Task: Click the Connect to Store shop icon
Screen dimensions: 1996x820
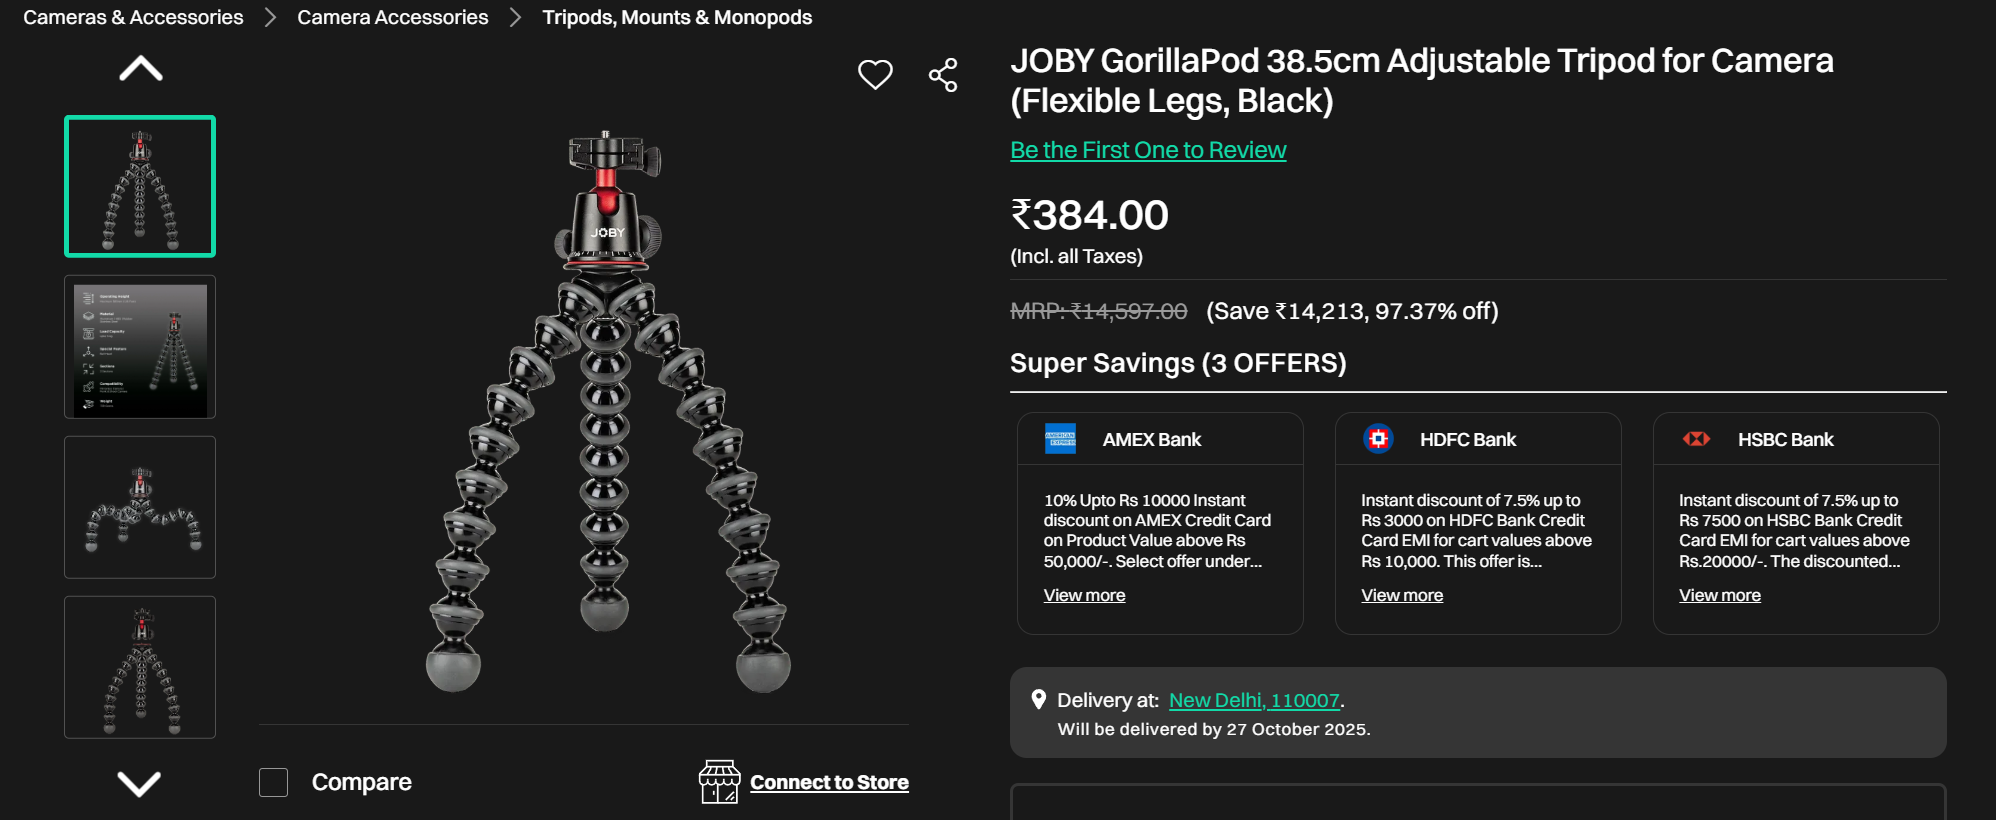Action: [719, 782]
